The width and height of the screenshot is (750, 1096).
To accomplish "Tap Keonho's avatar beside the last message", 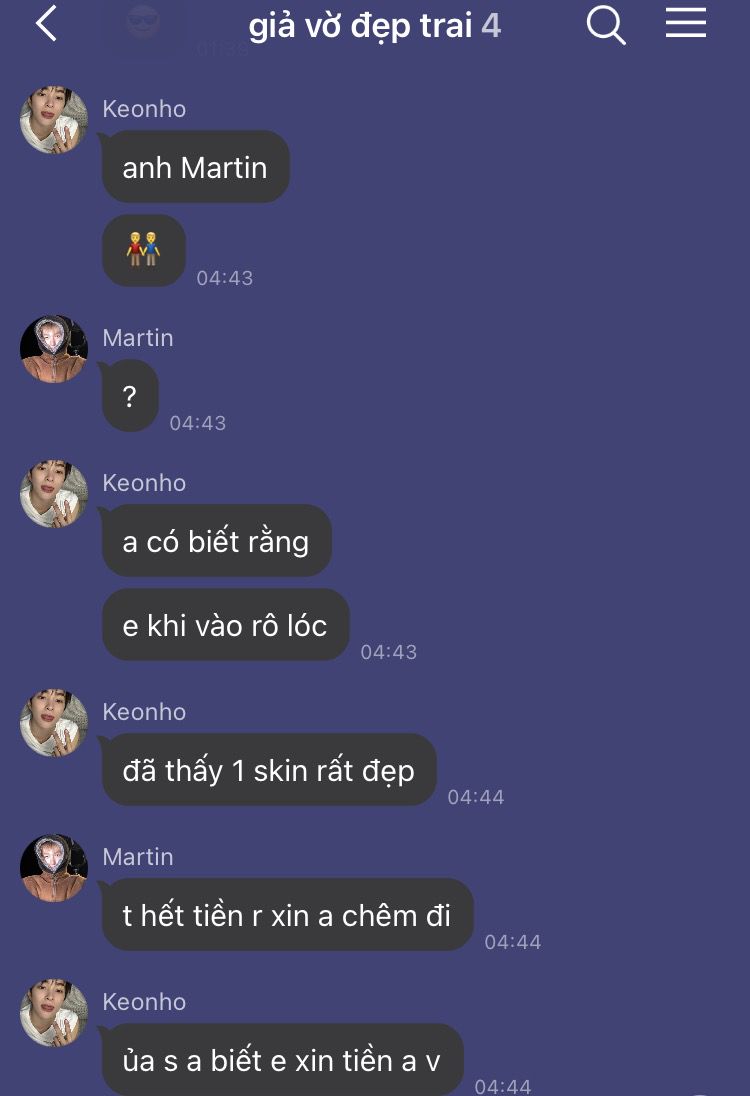I will tap(54, 1013).
